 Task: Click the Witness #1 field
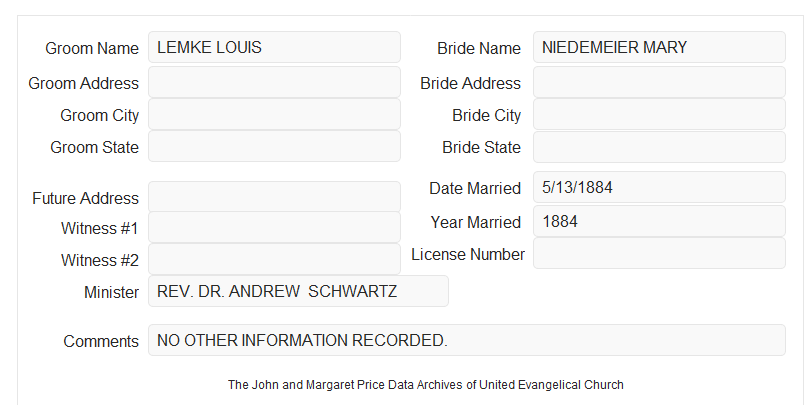pos(274,227)
